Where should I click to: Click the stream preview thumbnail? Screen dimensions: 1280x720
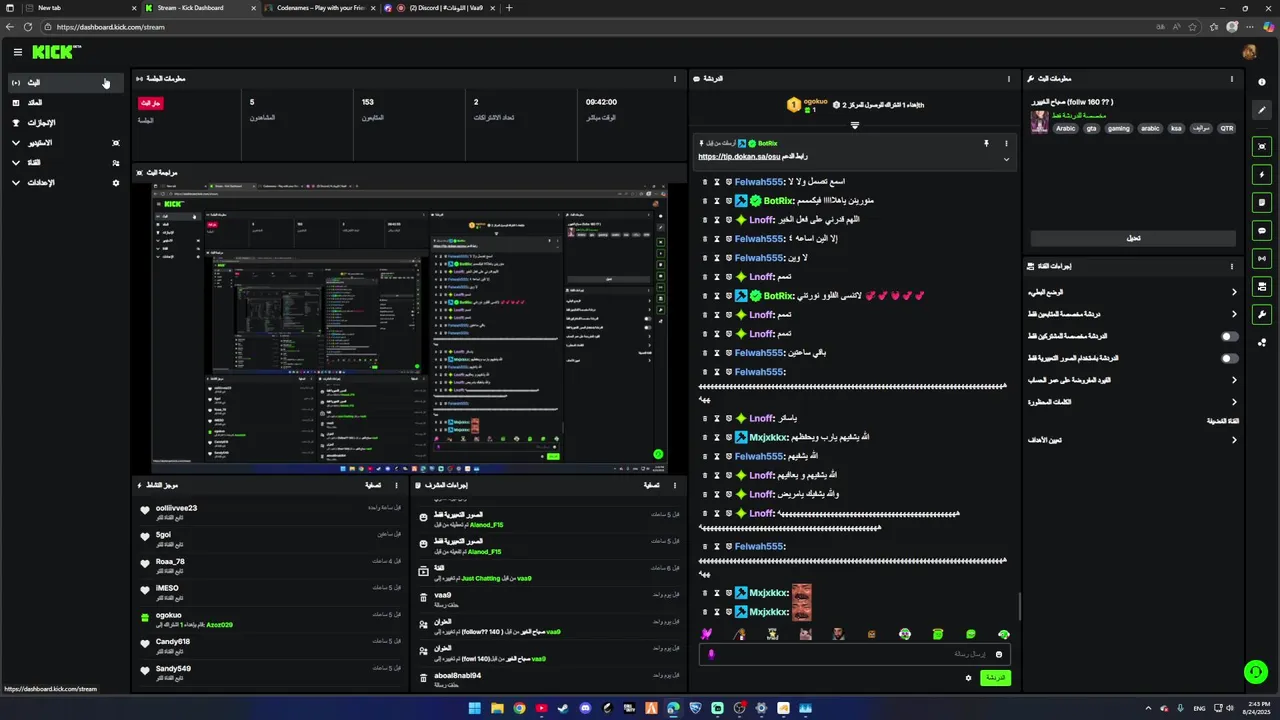[409, 328]
